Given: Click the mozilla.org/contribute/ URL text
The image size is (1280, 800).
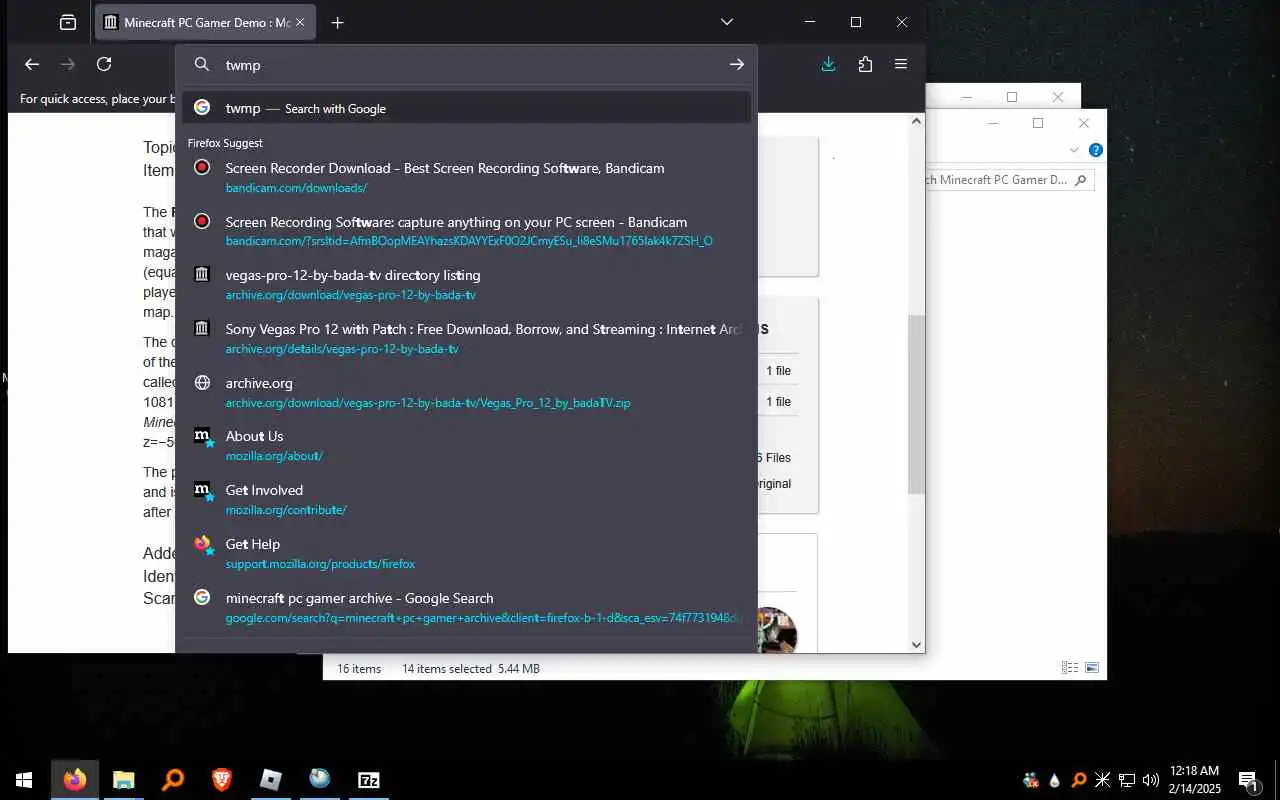Looking at the screenshot, I should 286,510.
